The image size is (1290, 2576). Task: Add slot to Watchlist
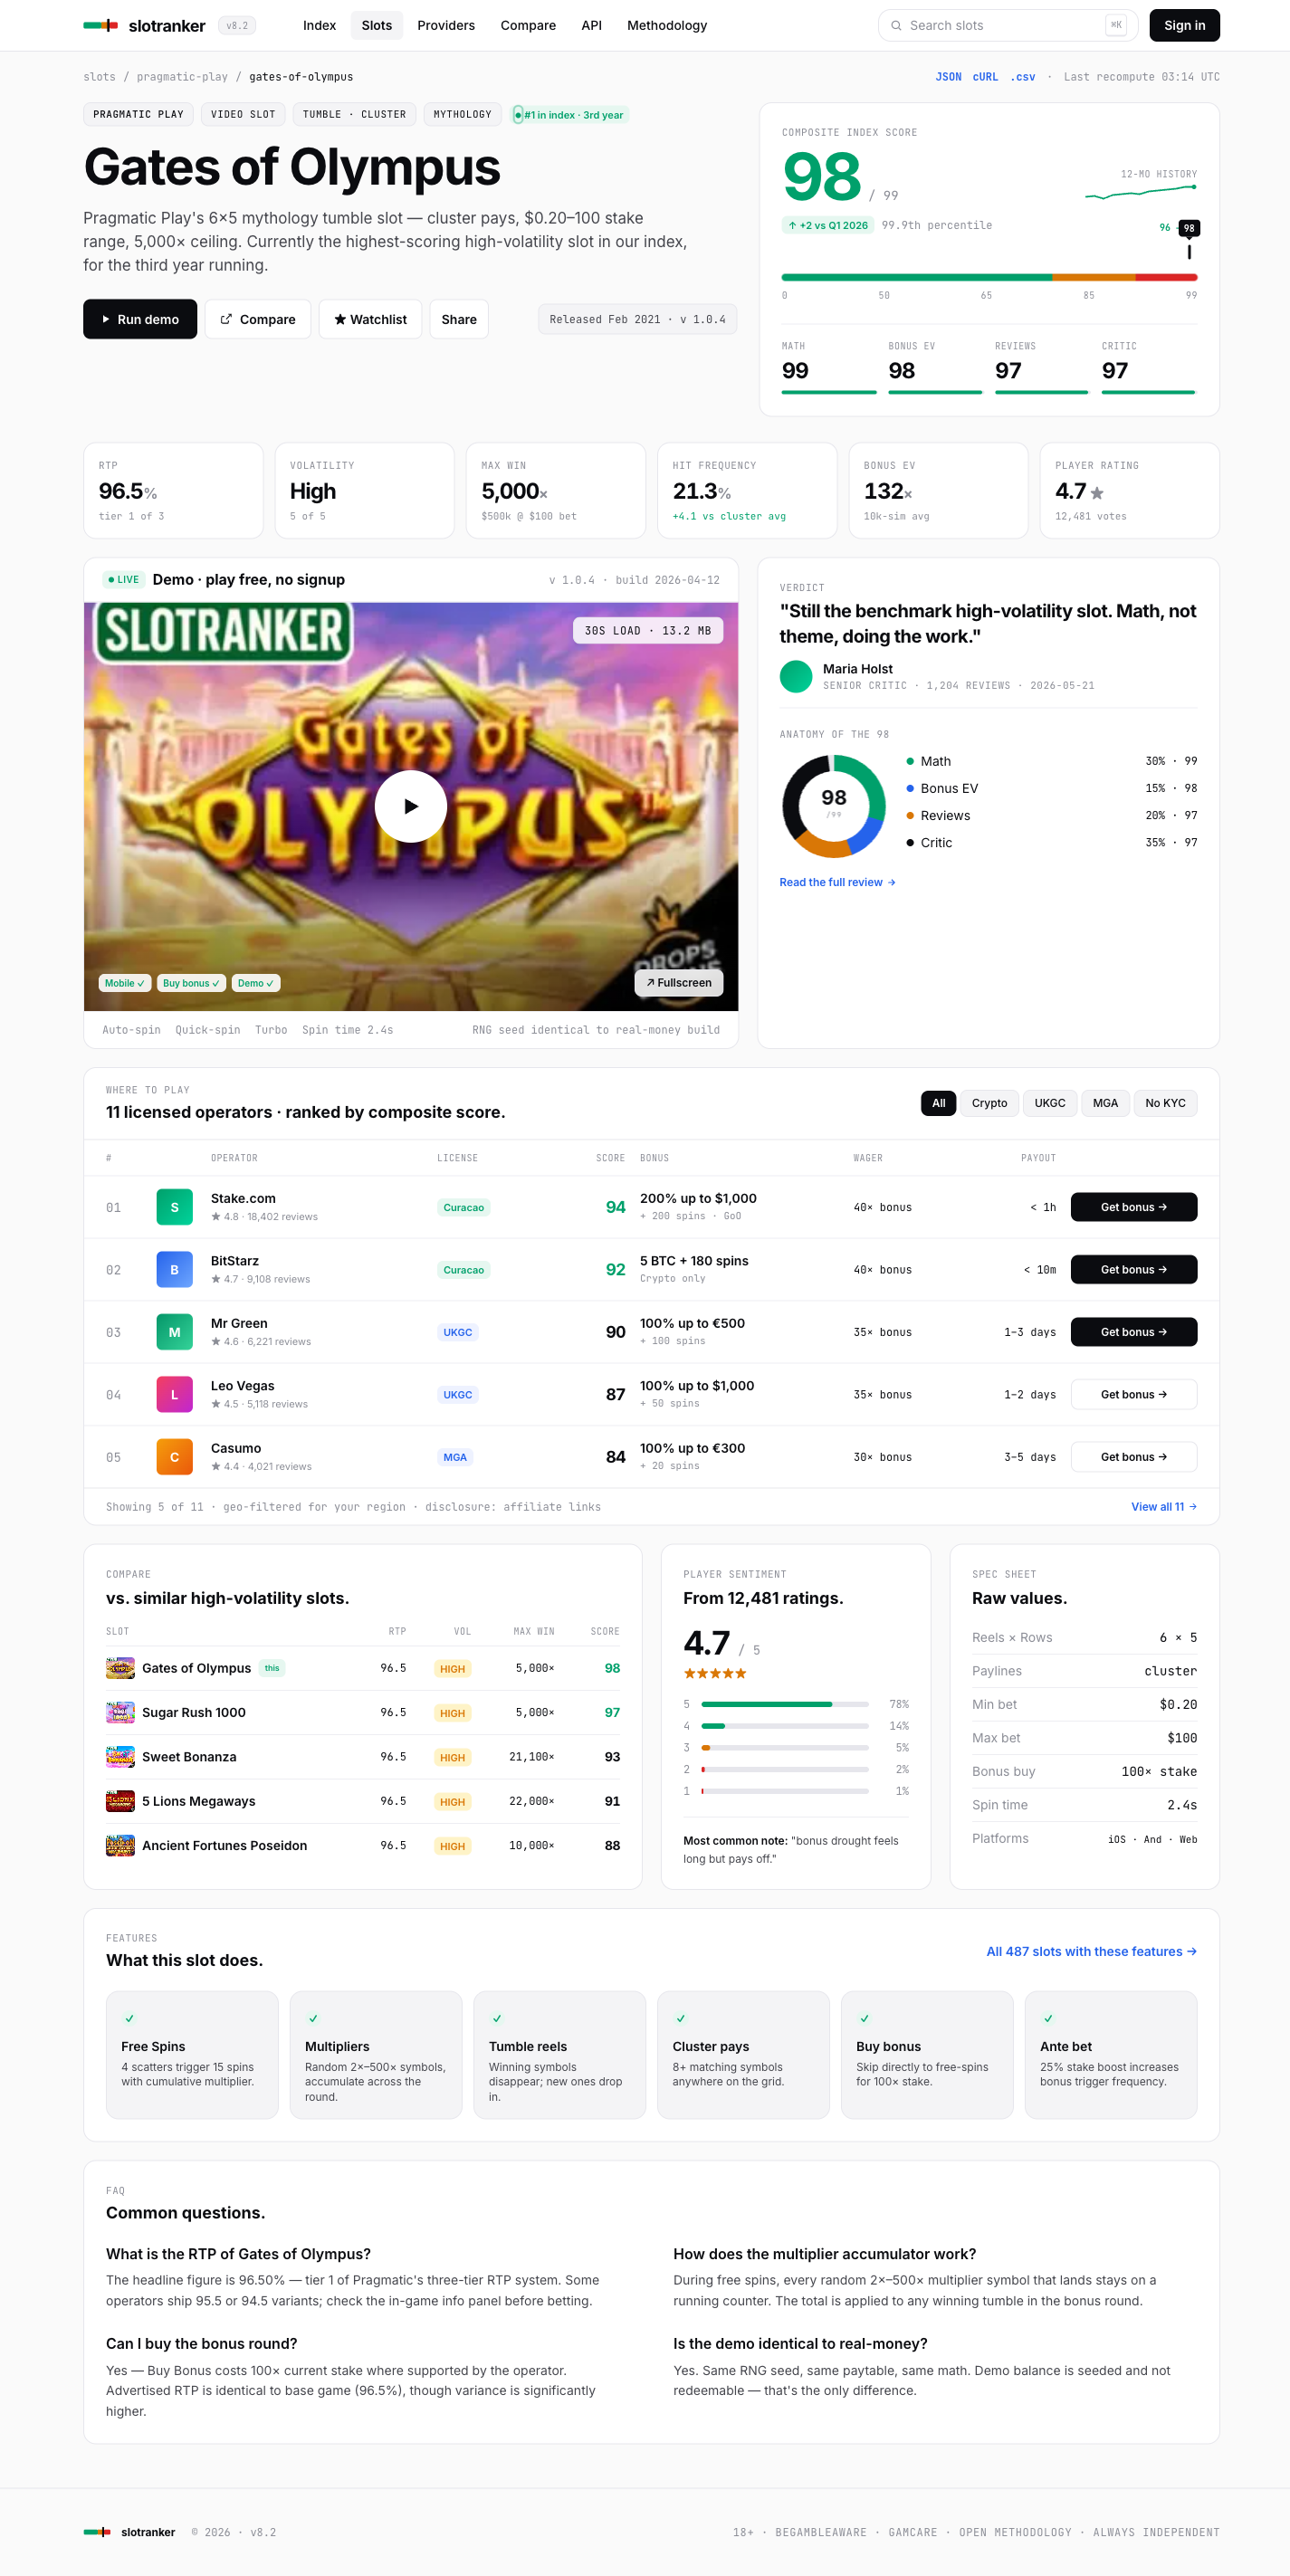pyautogui.click(x=370, y=319)
